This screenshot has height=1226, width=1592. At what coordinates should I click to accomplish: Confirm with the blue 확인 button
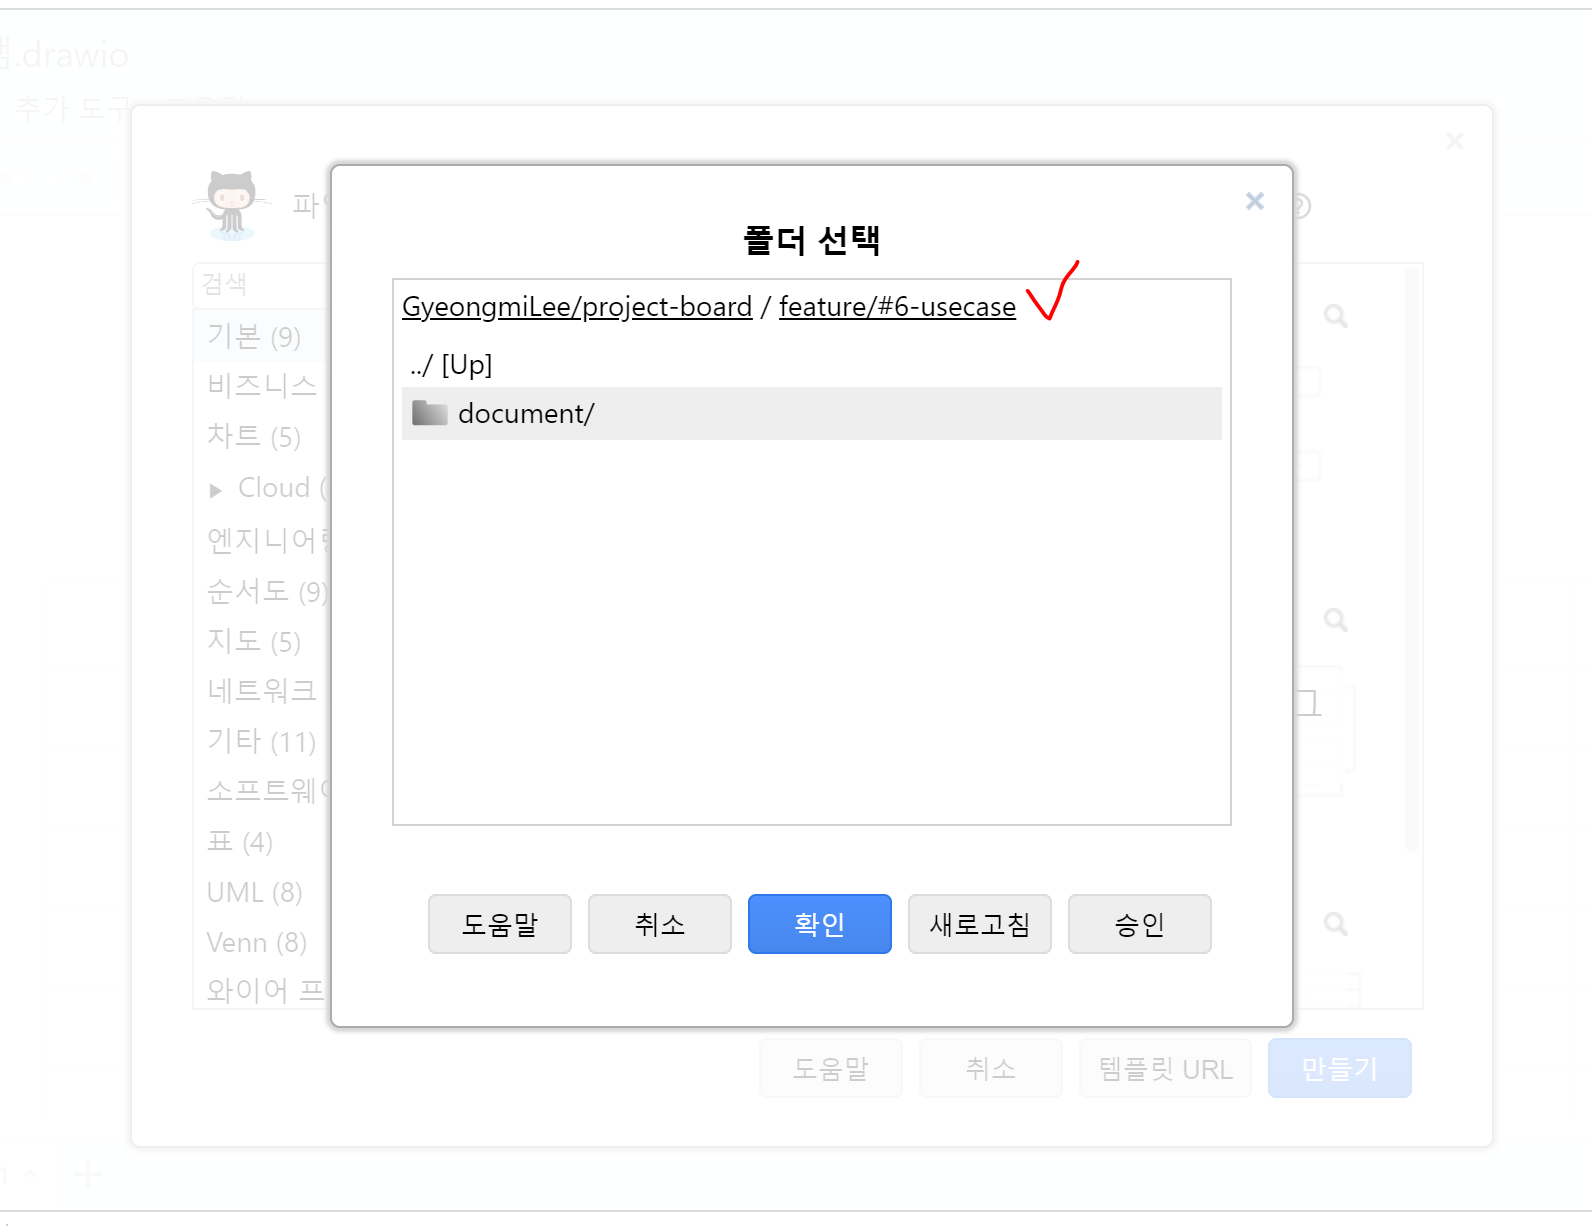(x=820, y=924)
